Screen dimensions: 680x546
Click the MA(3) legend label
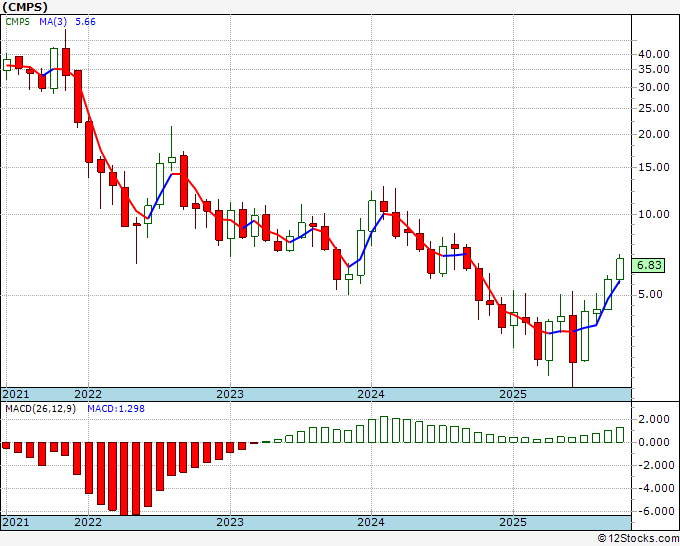tap(52, 22)
